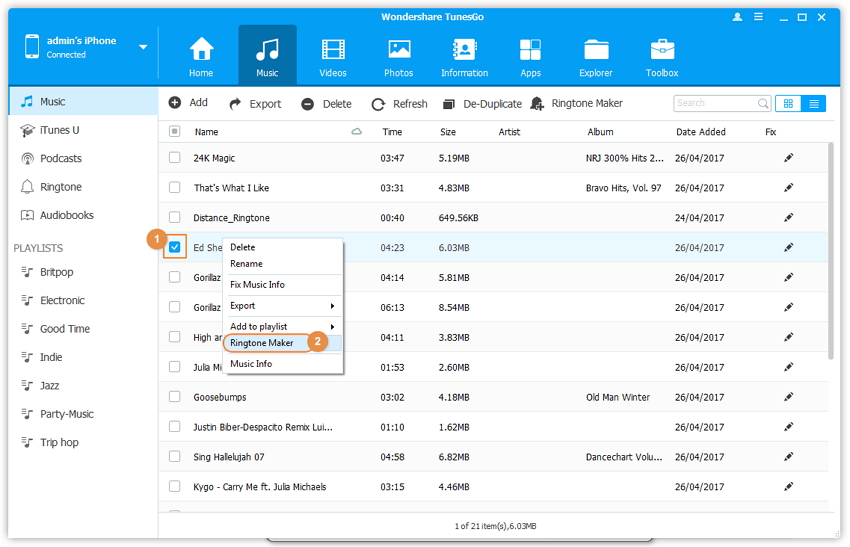
Task: Tick the checkbox for Goosebumps
Action: pos(175,397)
